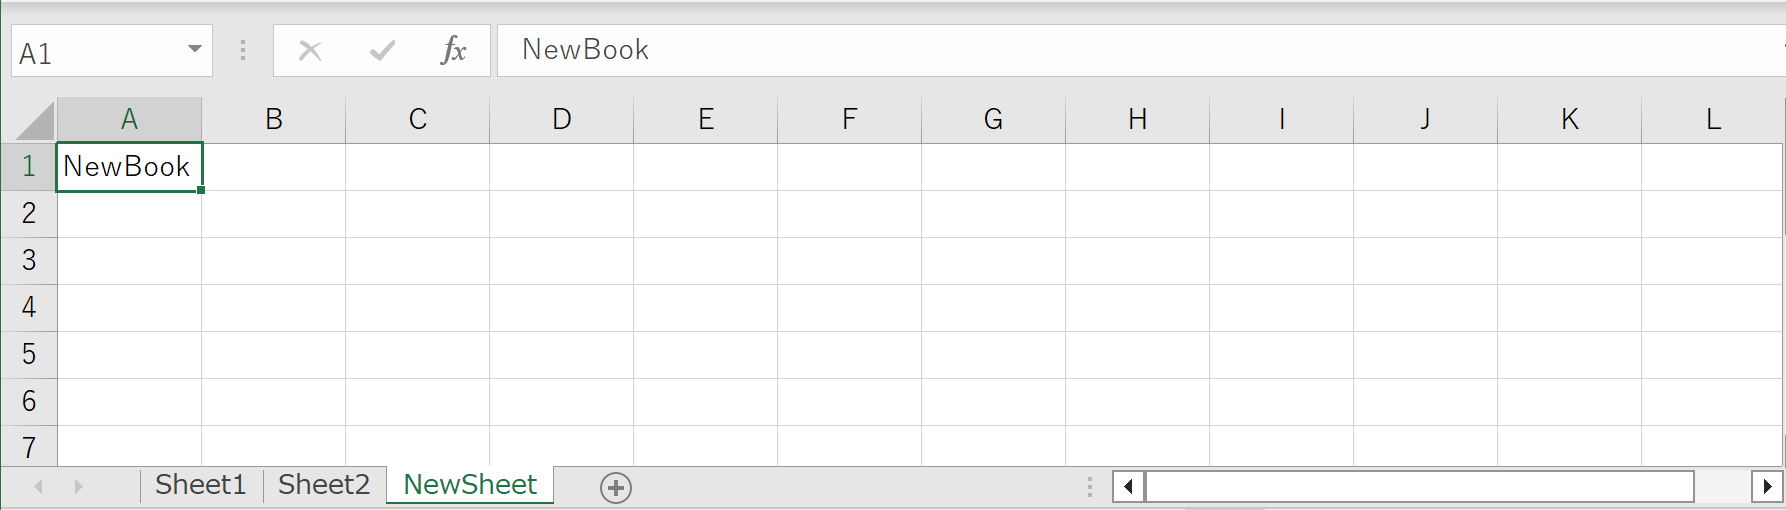The height and width of the screenshot is (510, 1786).
Task: Cancel the entry with the X icon
Action: click(310, 50)
